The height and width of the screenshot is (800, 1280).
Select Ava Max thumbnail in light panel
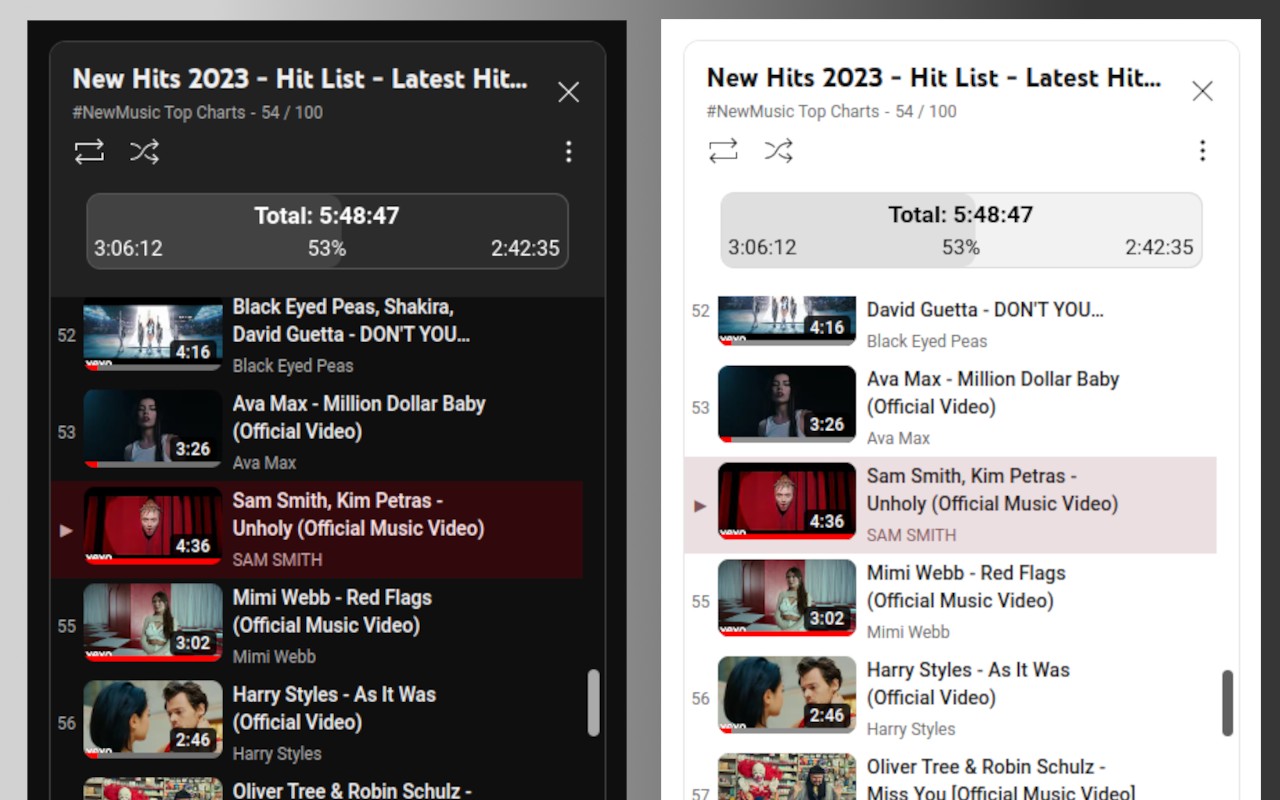point(787,404)
